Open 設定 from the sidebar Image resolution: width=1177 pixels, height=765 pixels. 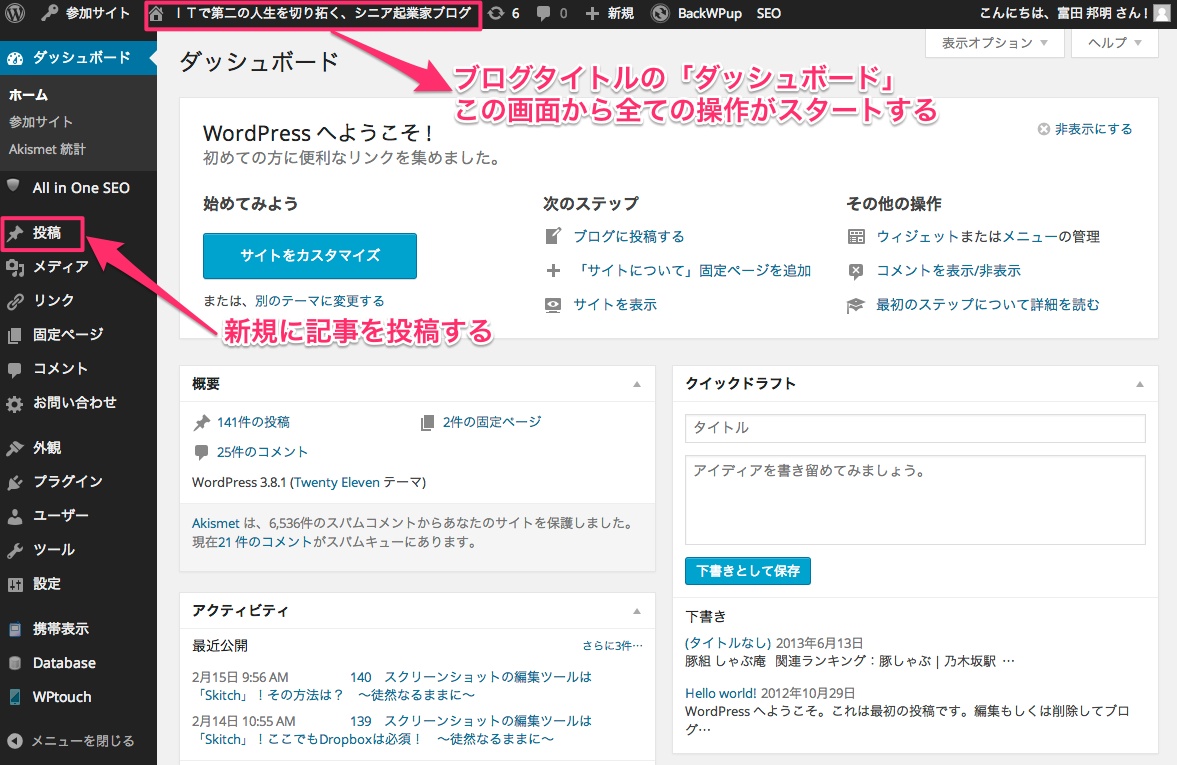coord(46,584)
